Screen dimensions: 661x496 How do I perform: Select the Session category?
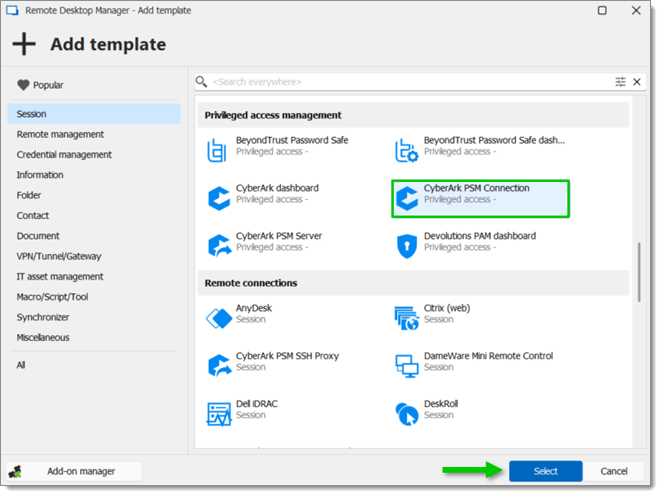[94, 114]
